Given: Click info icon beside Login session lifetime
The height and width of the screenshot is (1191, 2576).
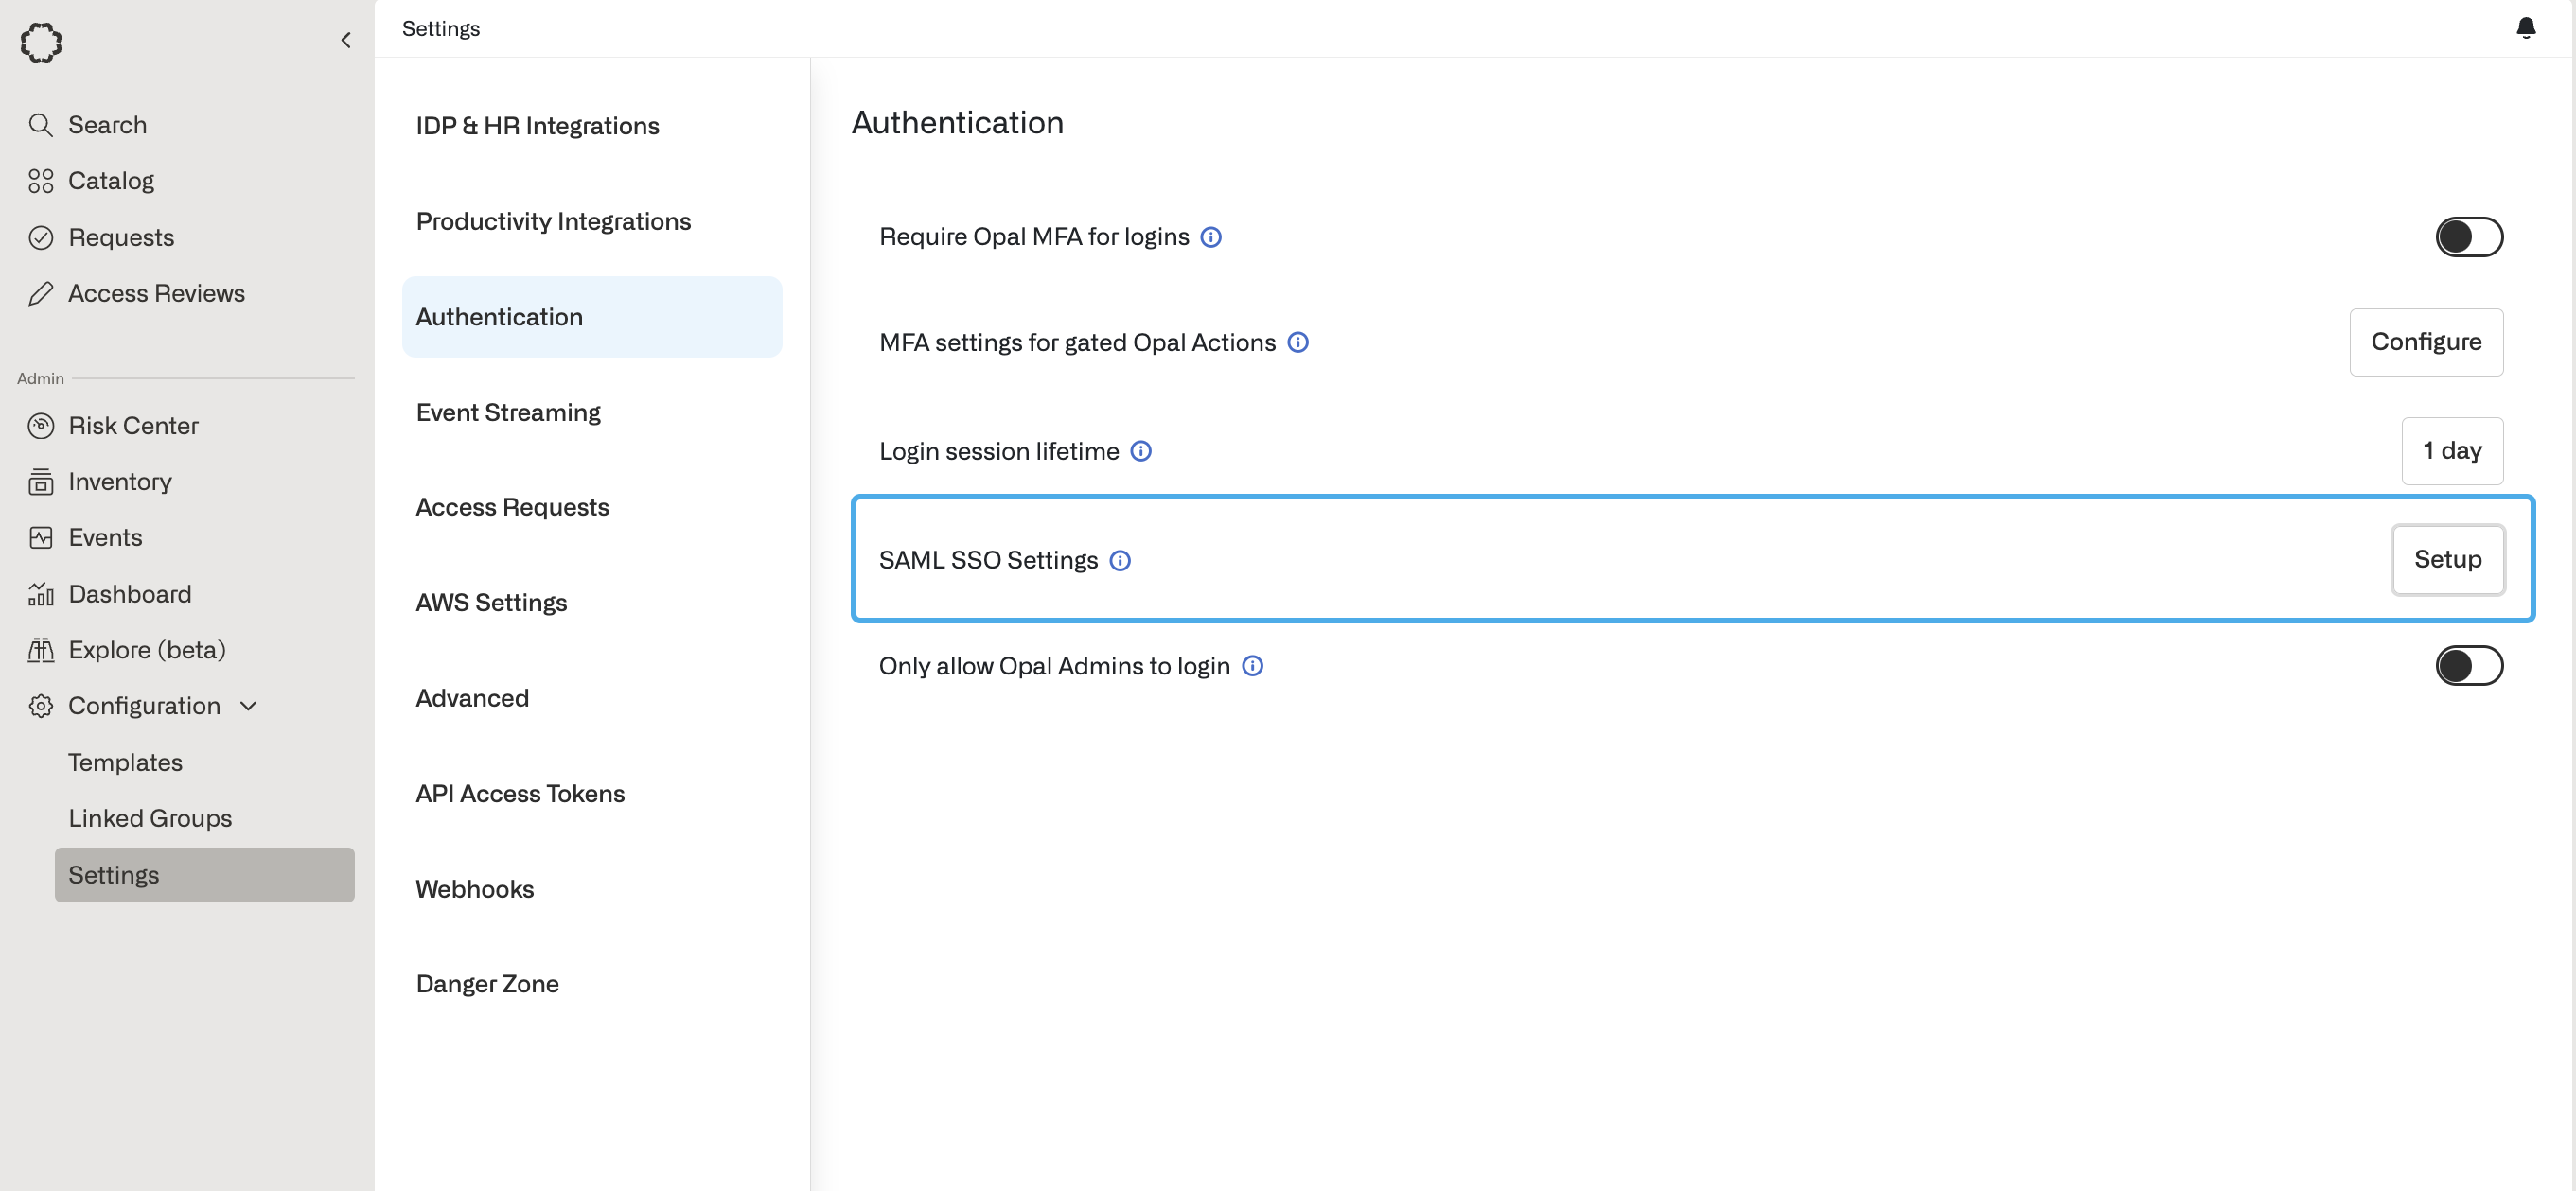Looking at the screenshot, I should [1140, 451].
